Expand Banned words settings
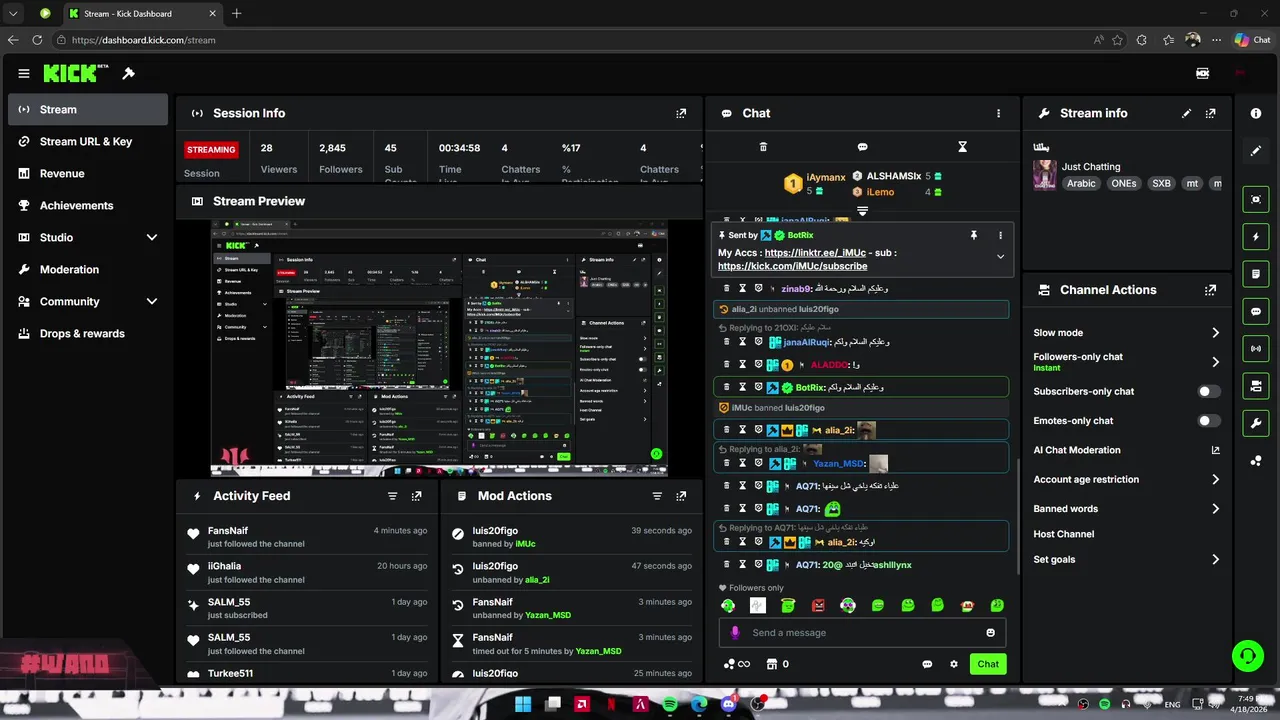This screenshot has width=1280, height=720. [x=1215, y=509]
